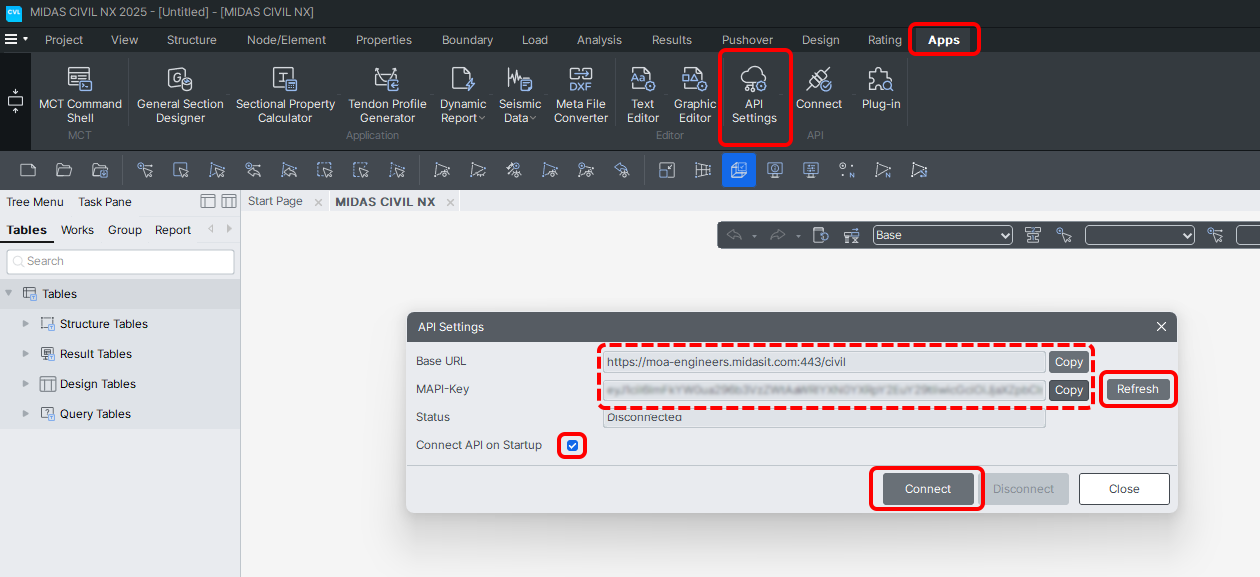Launch the Text Editor
This screenshot has height=577, width=1260.
pyautogui.click(x=643, y=94)
